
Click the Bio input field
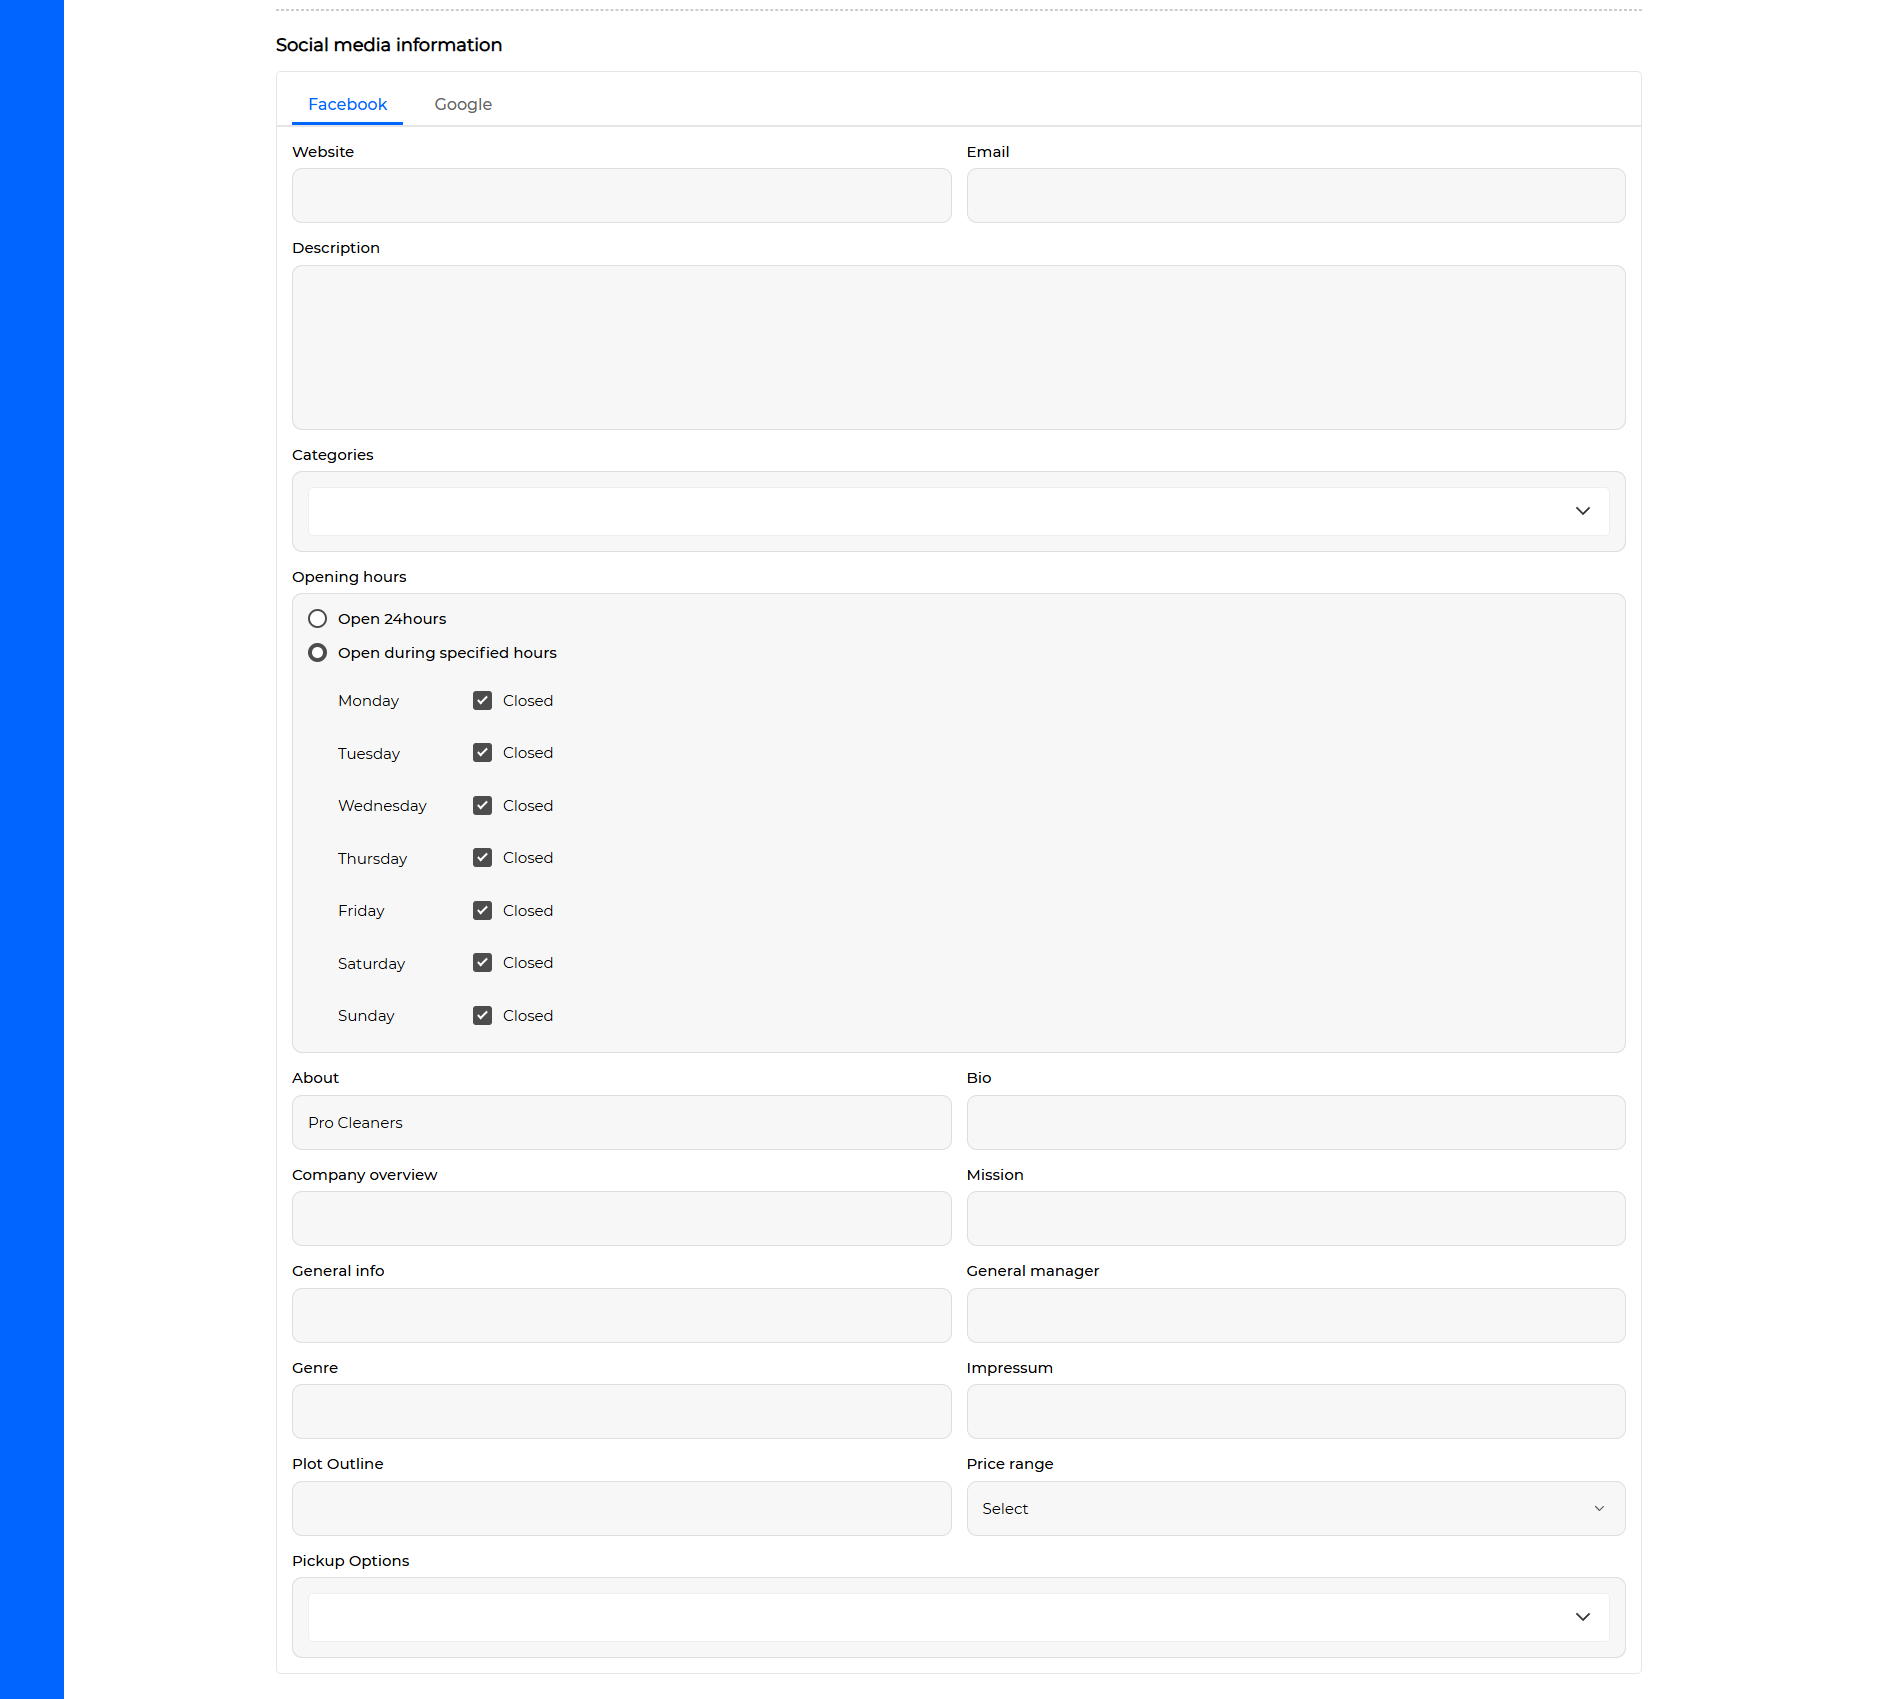click(1296, 1122)
